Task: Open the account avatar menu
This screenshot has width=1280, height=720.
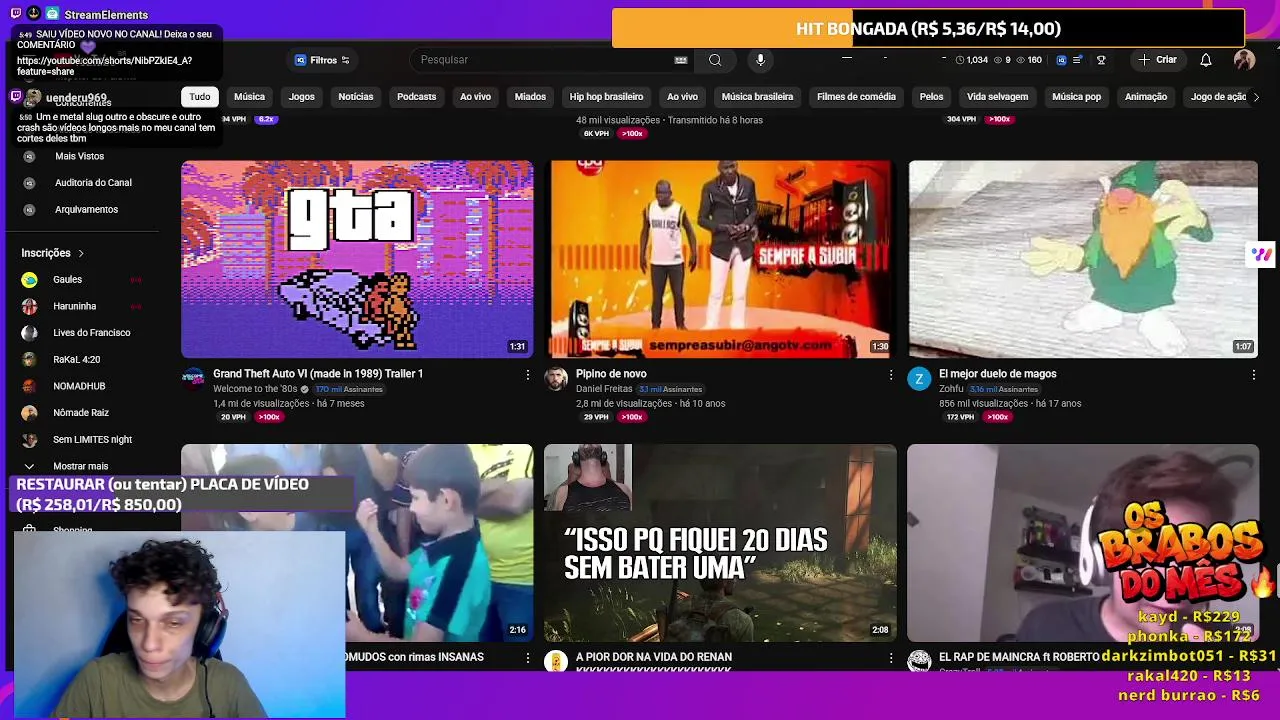Action: (x=1244, y=60)
